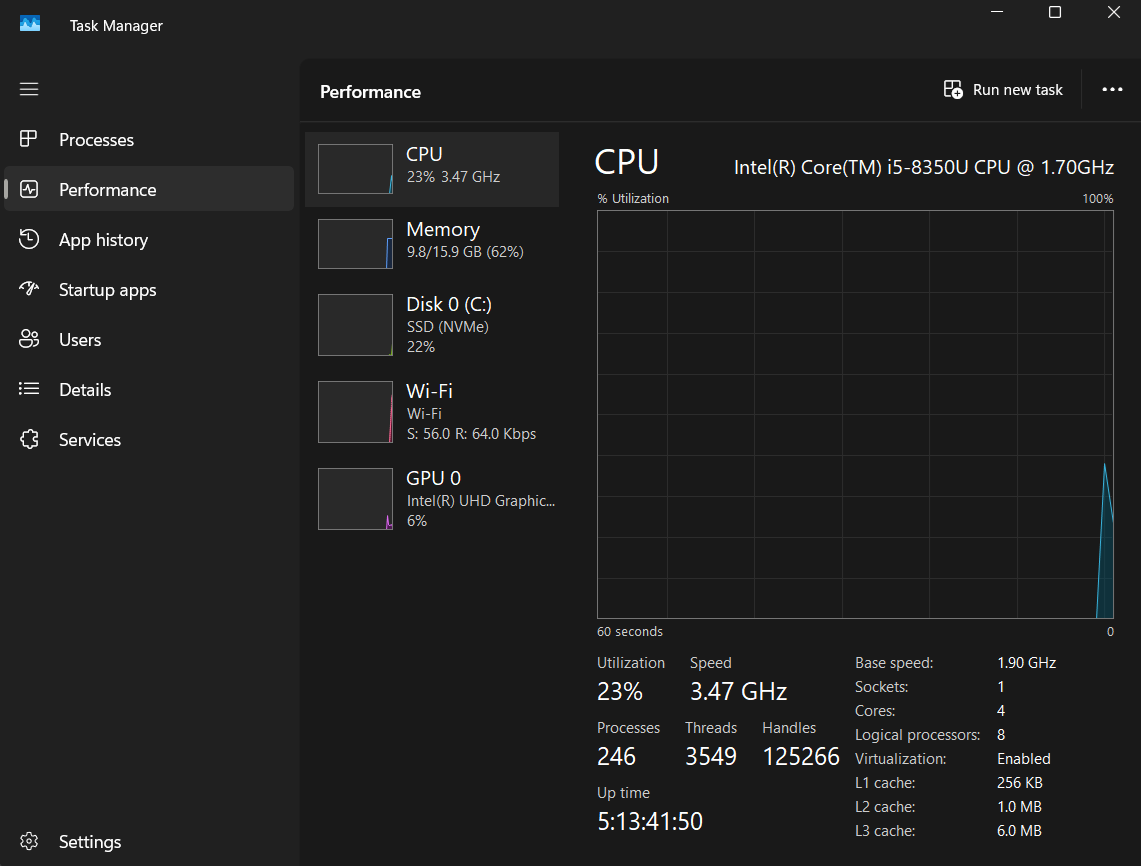The image size is (1141, 866).
Task: Click the threads count 3549
Action: coord(710,757)
